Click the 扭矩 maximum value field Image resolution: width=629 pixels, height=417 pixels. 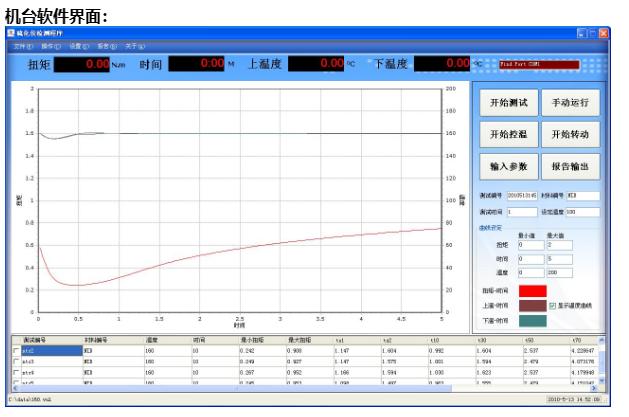560,245
